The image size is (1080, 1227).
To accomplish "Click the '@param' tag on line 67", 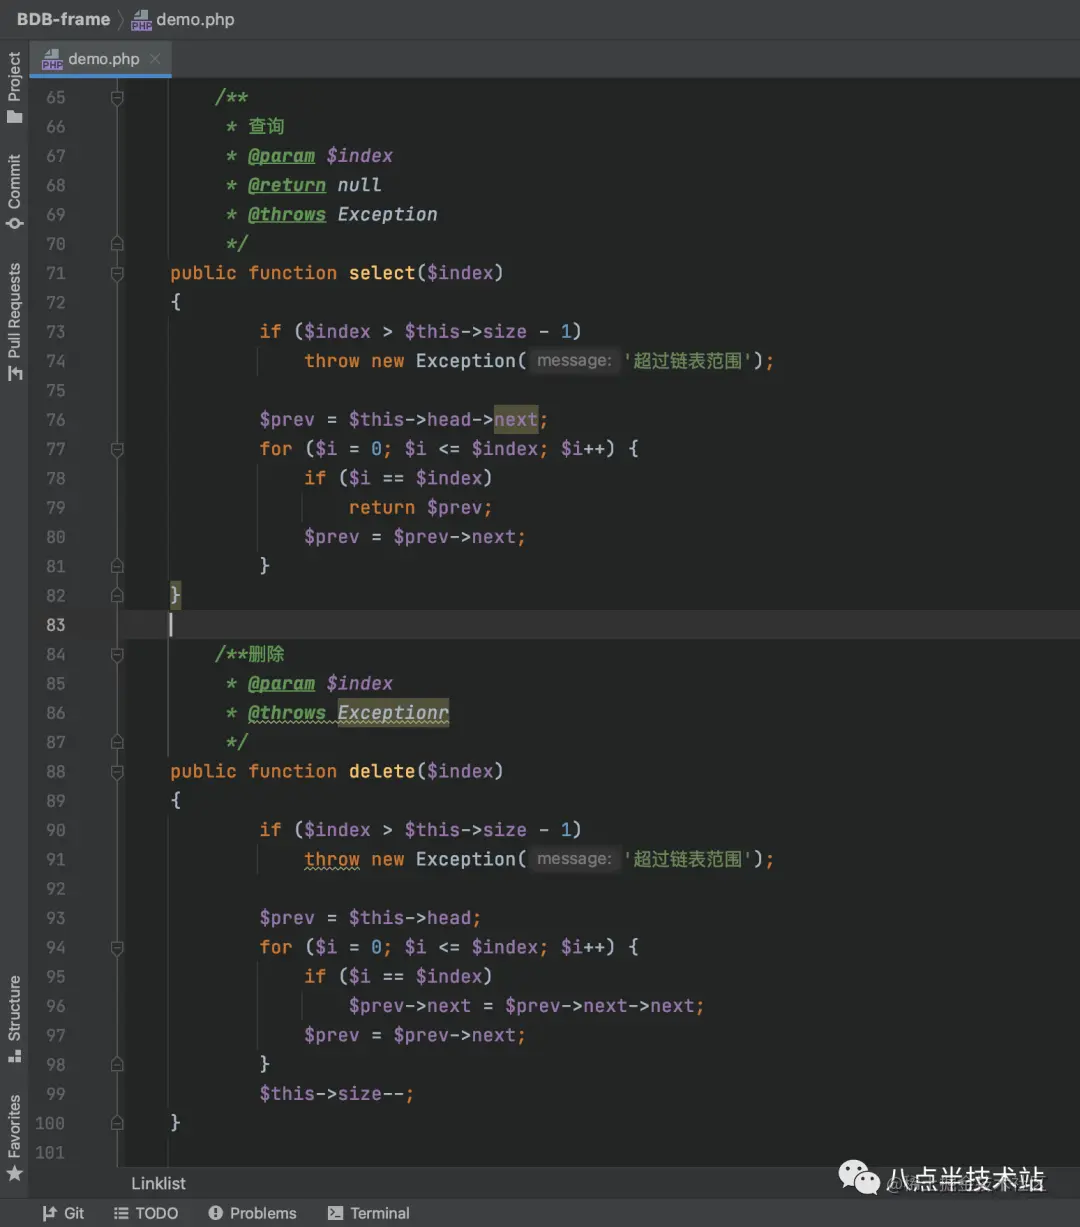I will pos(281,156).
